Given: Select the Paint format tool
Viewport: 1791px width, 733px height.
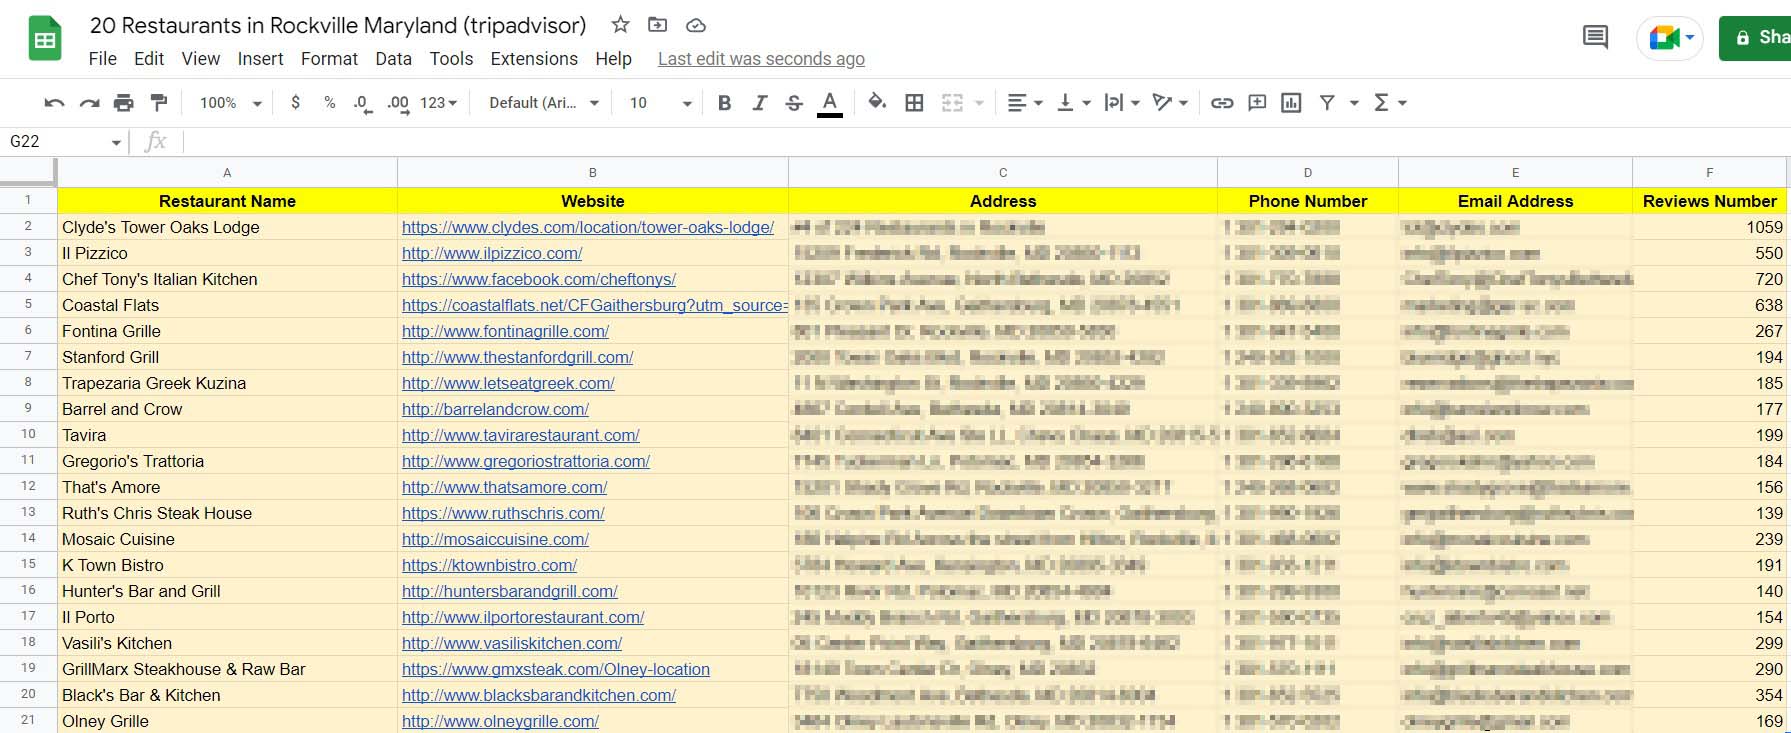Looking at the screenshot, I should point(158,102).
